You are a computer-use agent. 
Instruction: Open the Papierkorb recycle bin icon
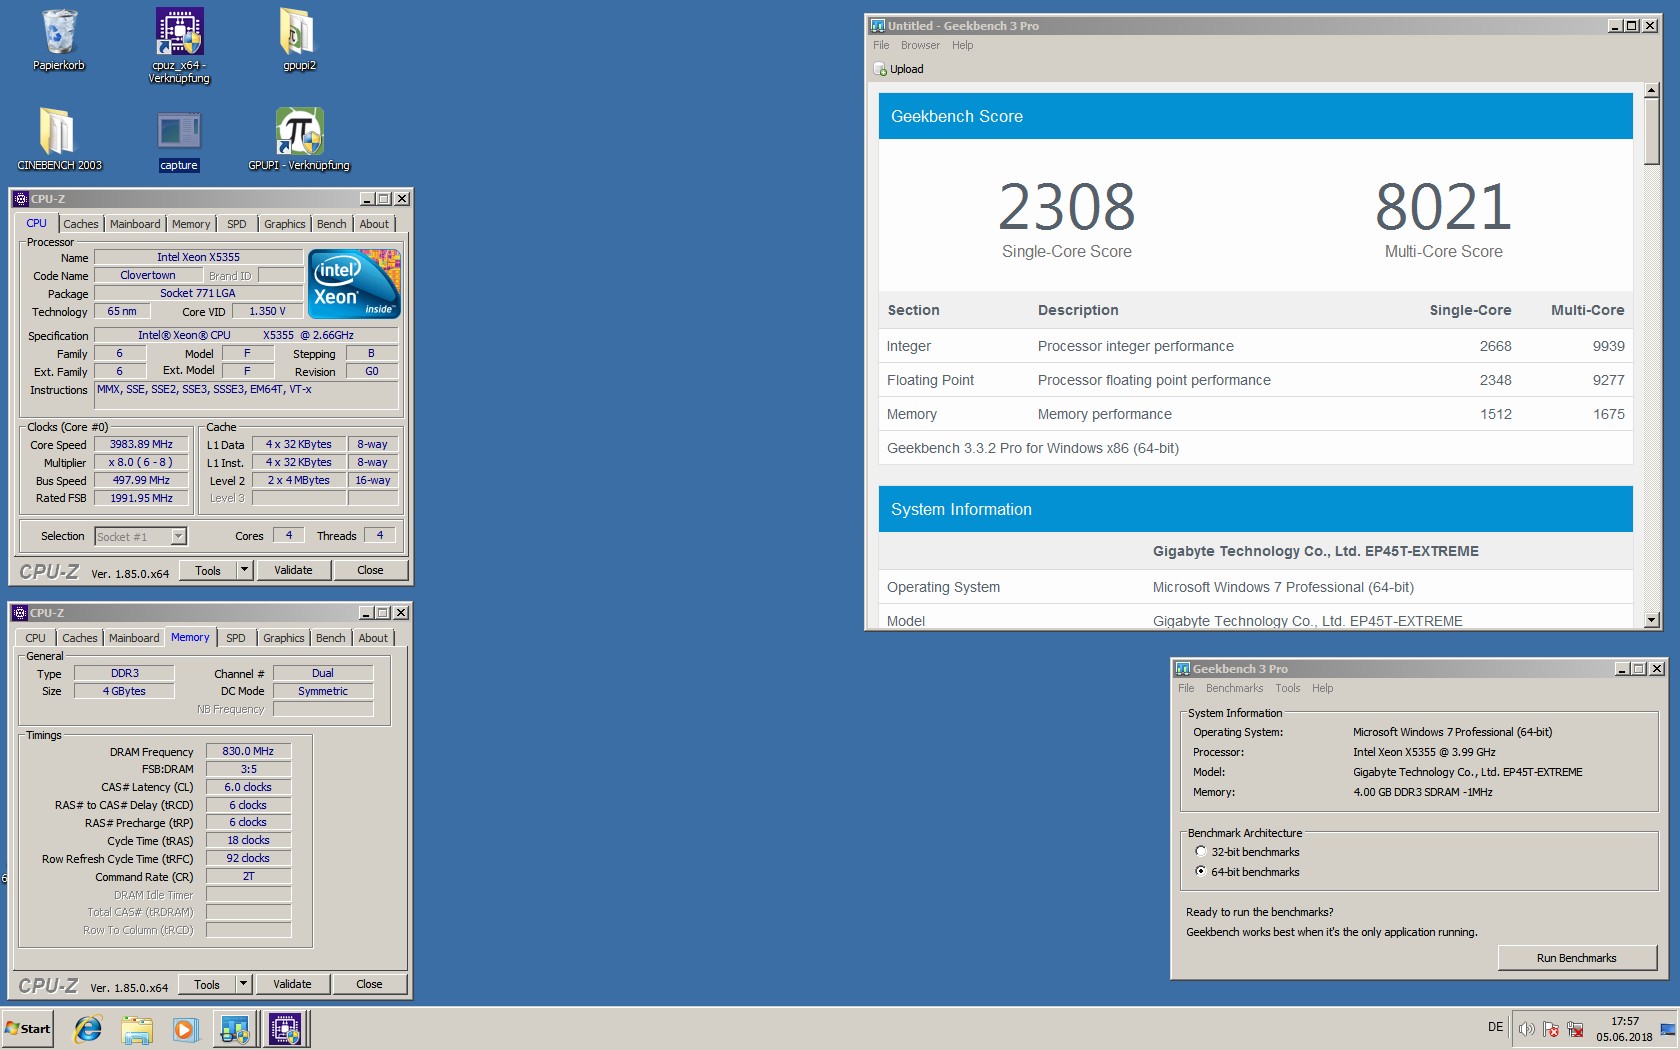tap(59, 40)
